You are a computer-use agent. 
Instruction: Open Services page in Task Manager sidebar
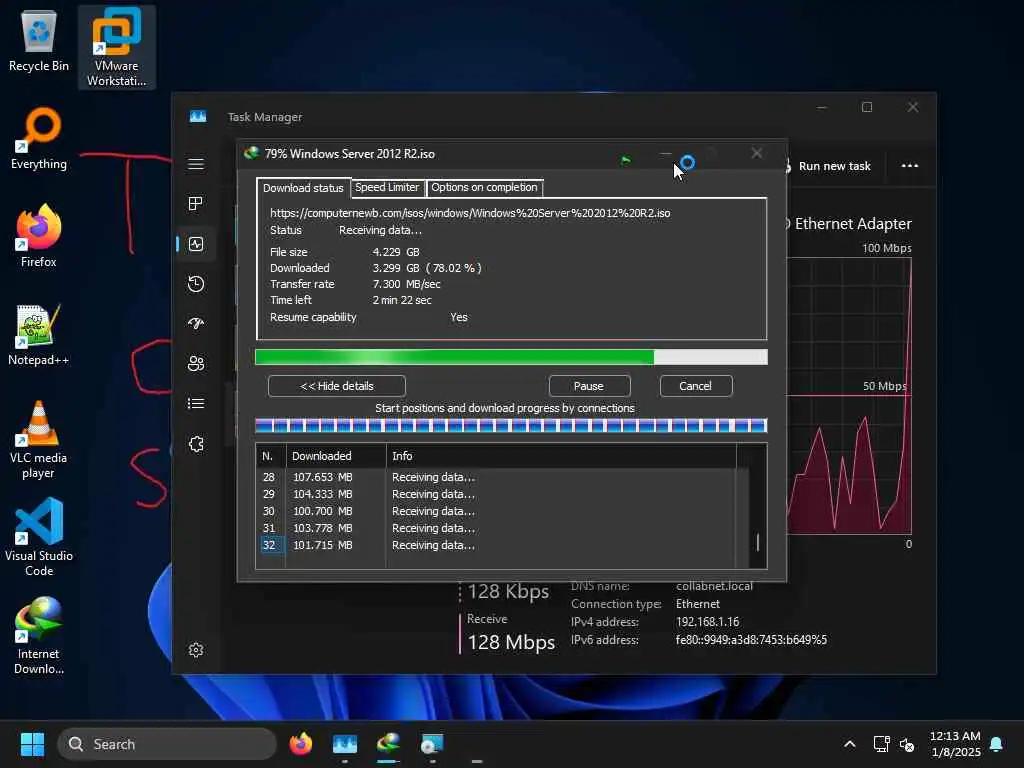coord(196,444)
